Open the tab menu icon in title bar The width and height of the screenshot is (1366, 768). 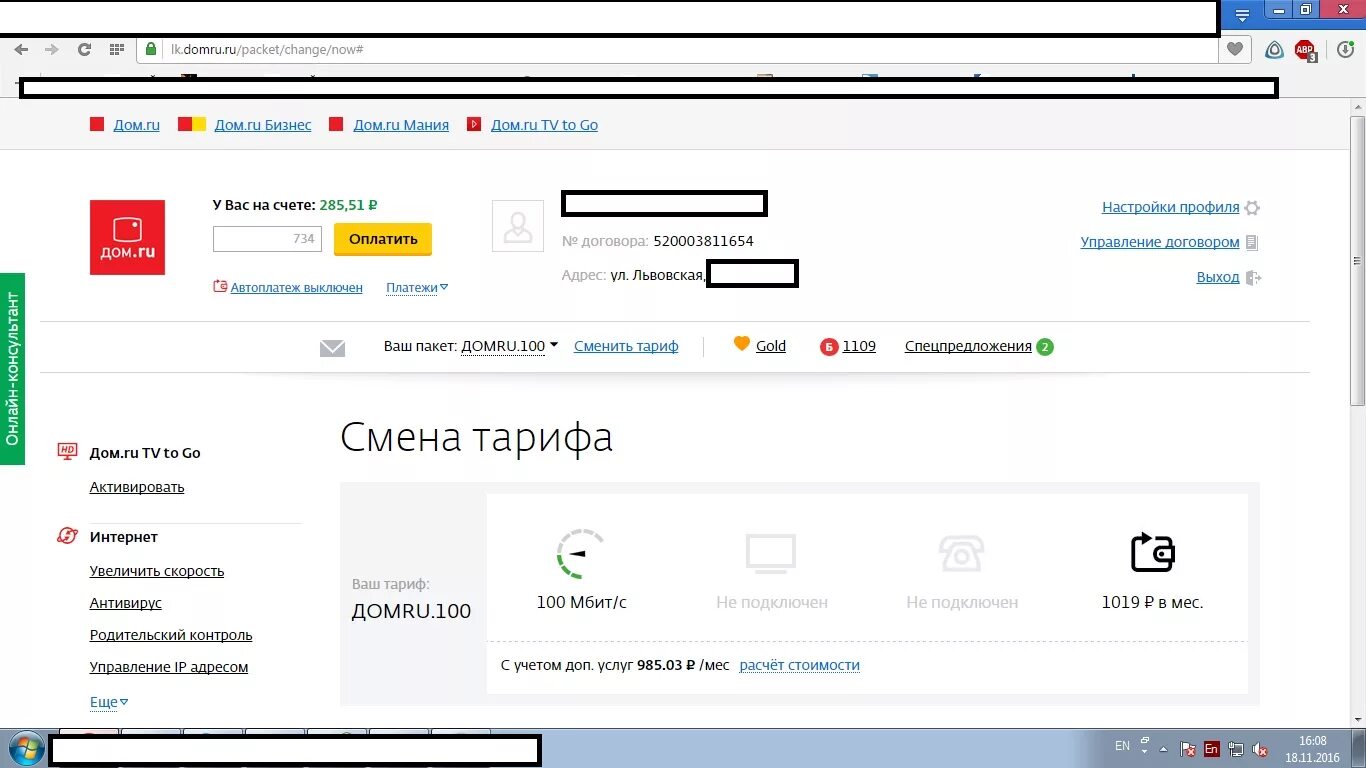pyautogui.click(x=1242, y=15)
